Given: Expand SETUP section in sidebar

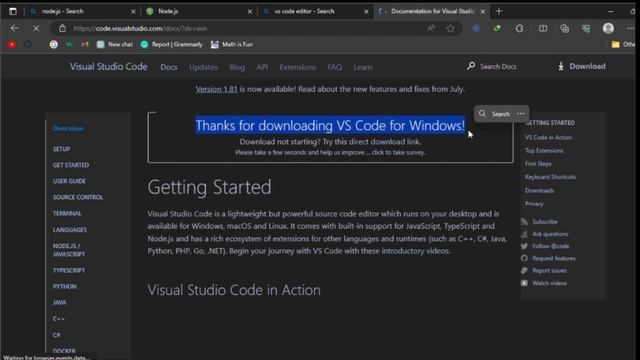Looking at the screenshot, I should tap(61, 149).
